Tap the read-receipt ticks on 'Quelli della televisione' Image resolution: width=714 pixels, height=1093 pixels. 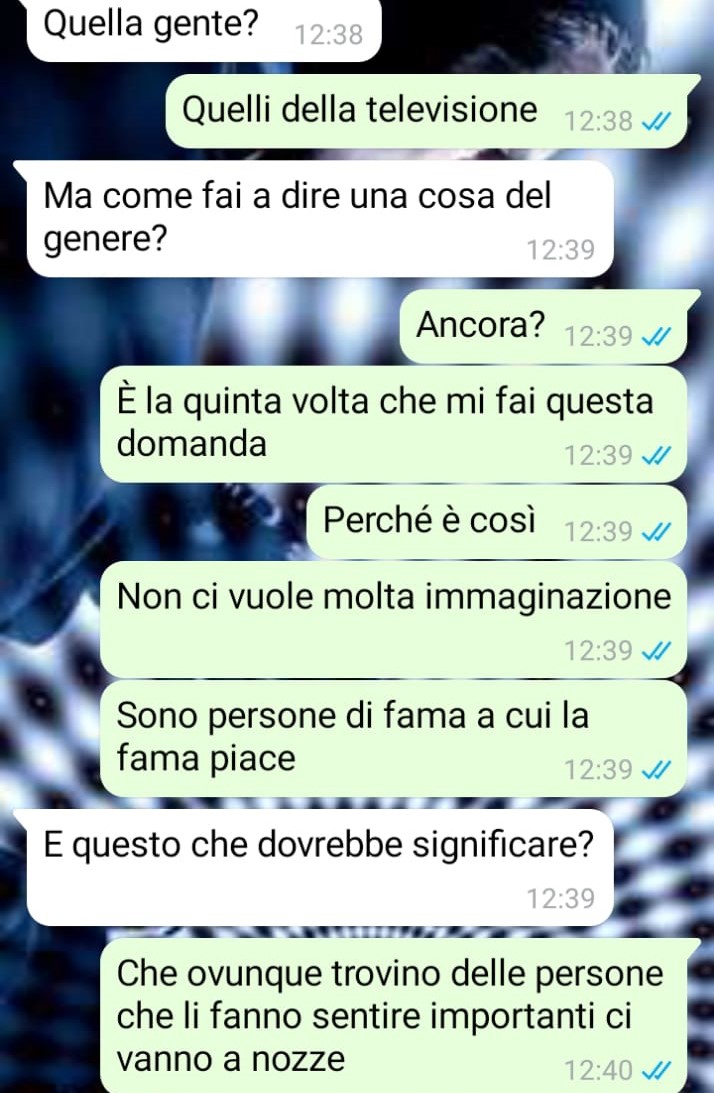pos(655,122)
